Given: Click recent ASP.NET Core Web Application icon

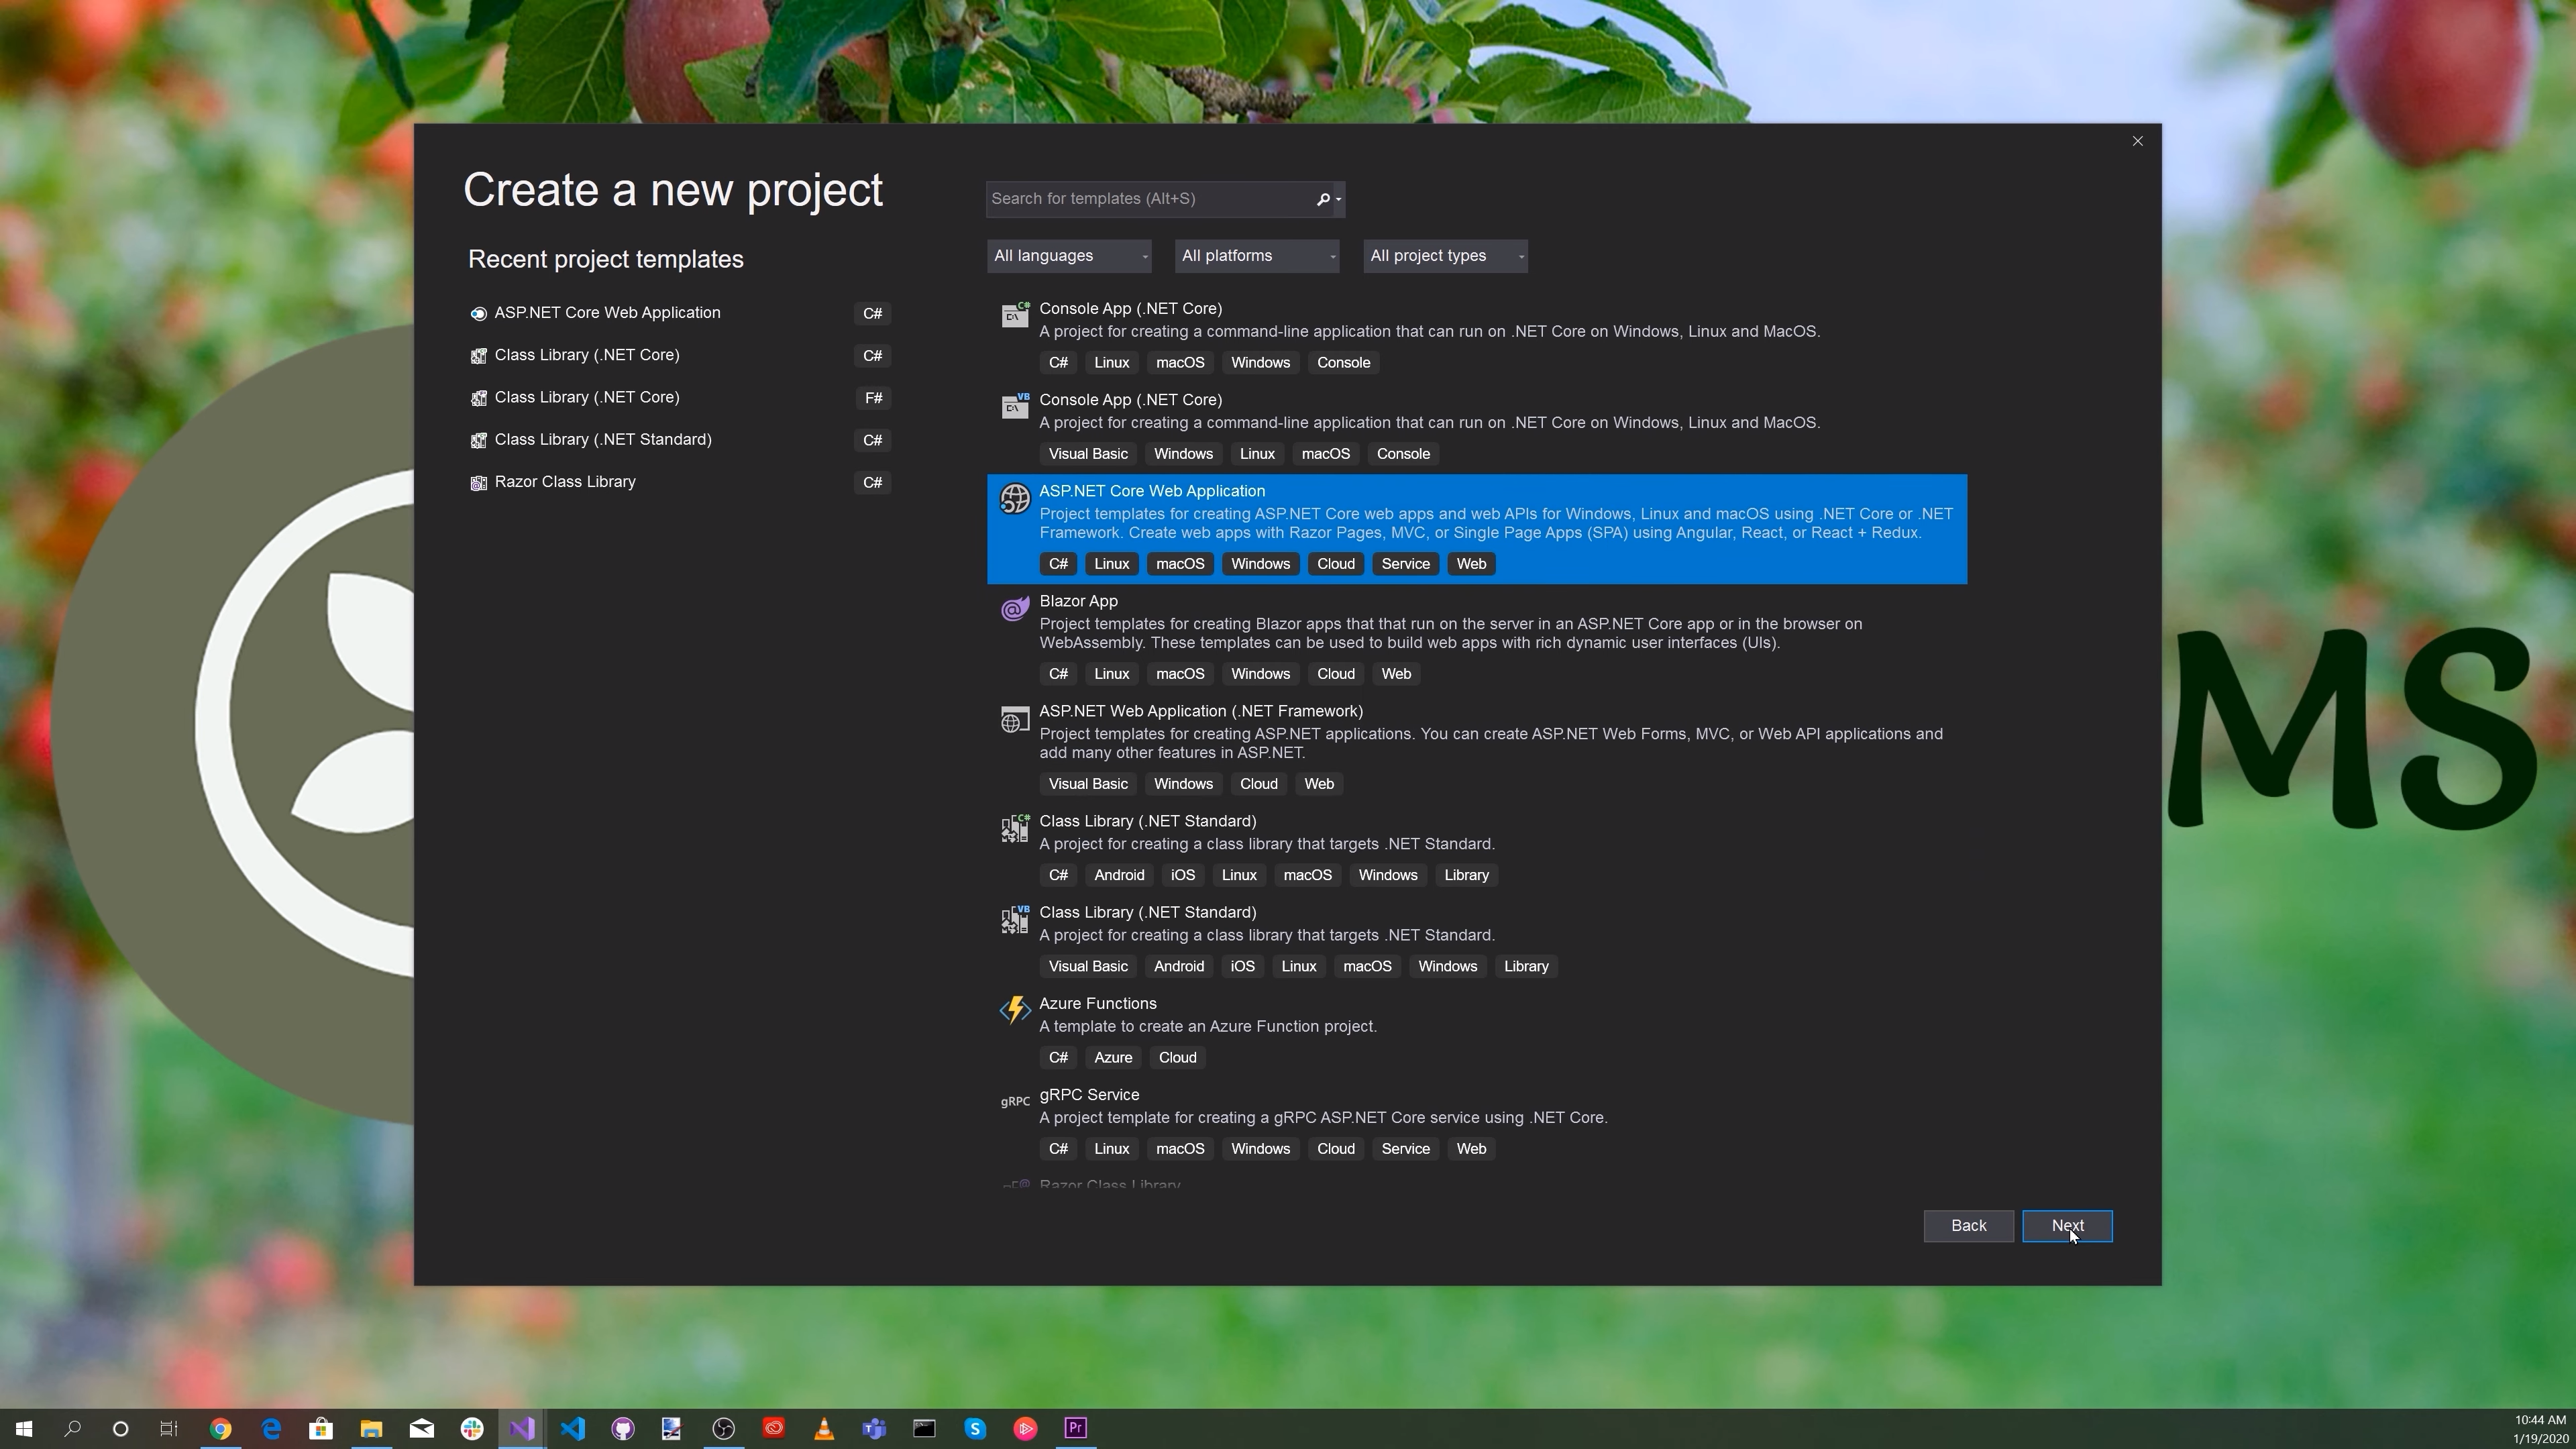Looking at the screenshot, I should click(478, 314).
